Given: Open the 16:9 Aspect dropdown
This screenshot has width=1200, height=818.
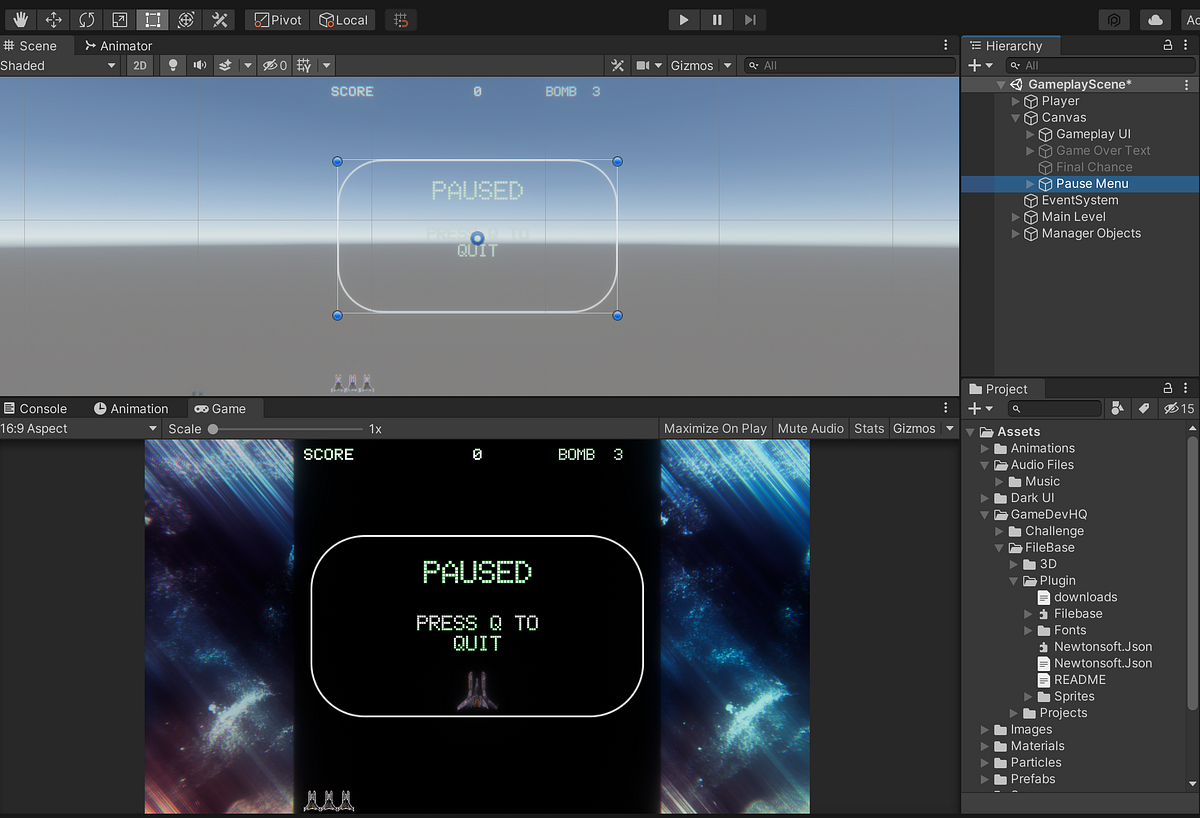Looking at the screenshot, I should 79,428.
